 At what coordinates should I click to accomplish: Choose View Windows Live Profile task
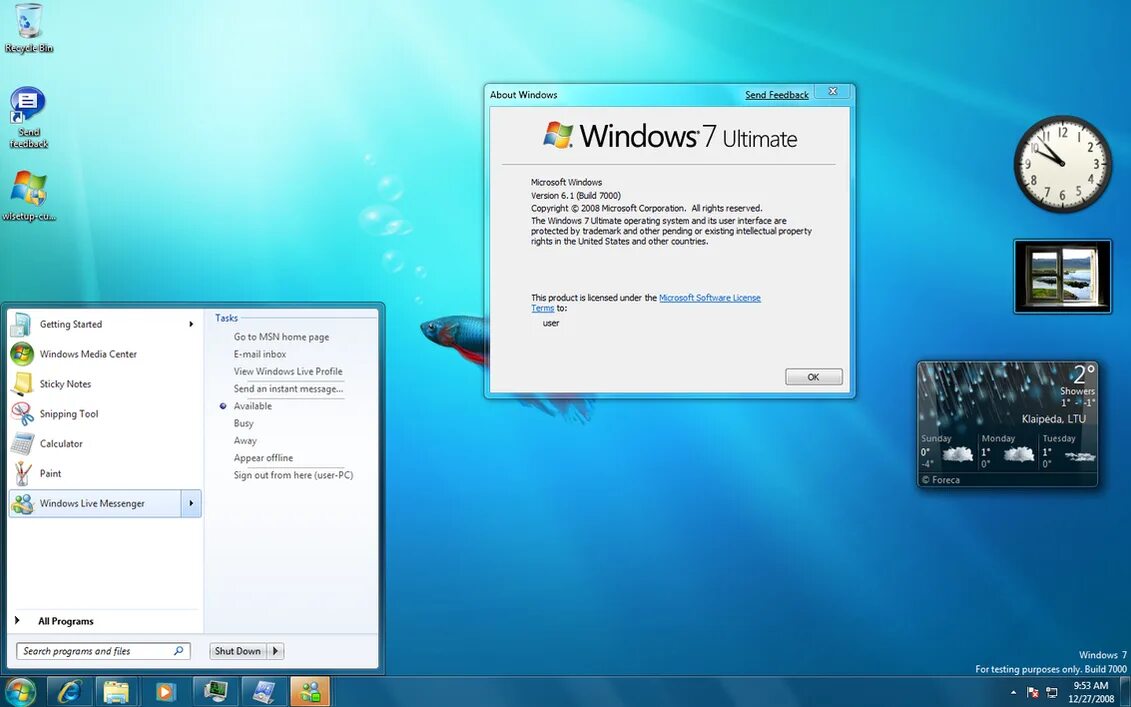(x=288, y=372)
